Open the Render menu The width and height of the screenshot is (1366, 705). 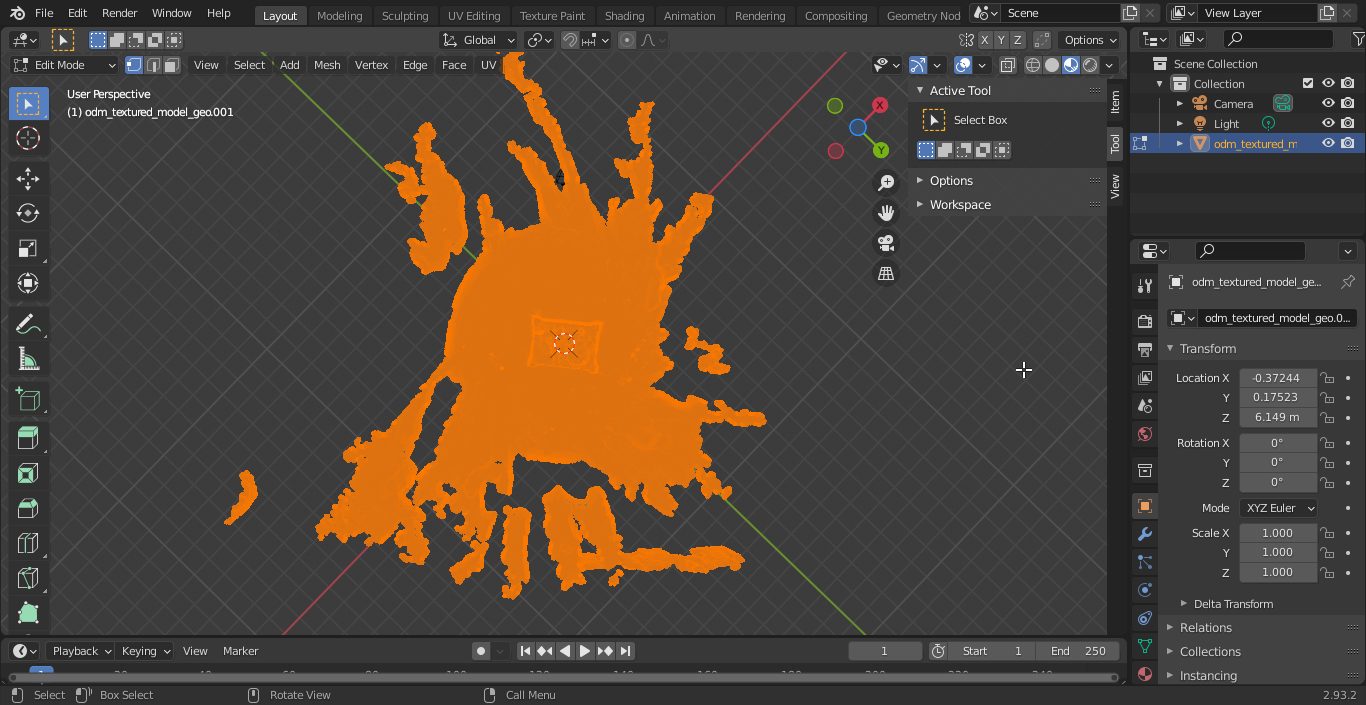click(x=120, y=14)
